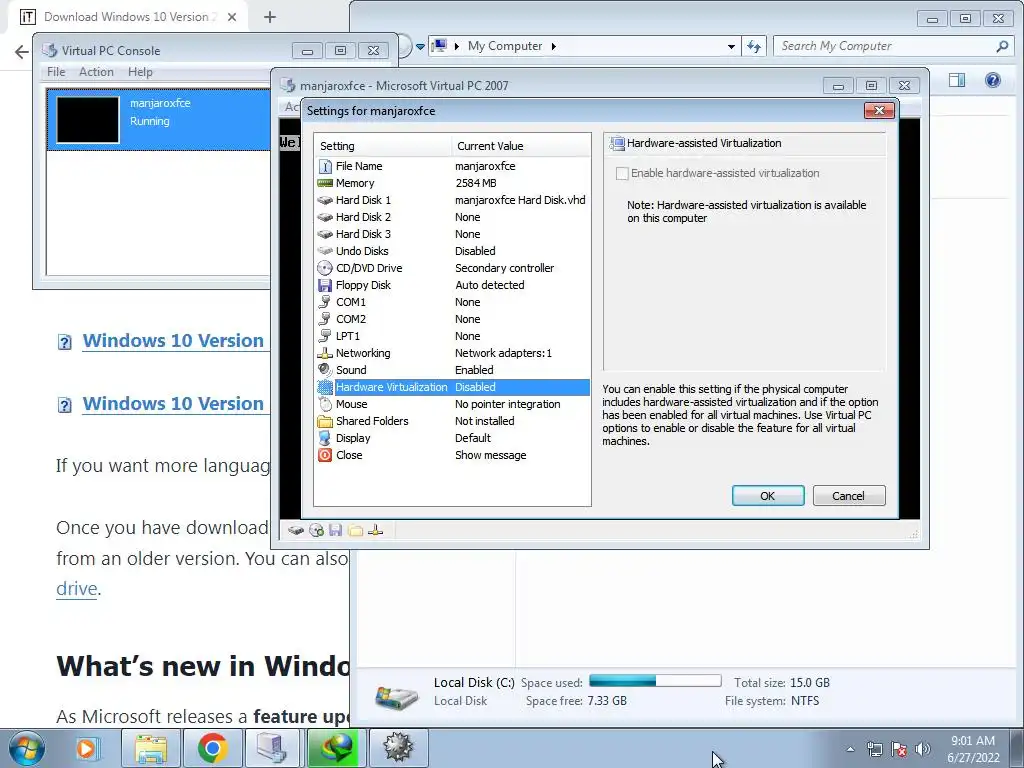Open Action Center flag tray icon

(899, 749)
